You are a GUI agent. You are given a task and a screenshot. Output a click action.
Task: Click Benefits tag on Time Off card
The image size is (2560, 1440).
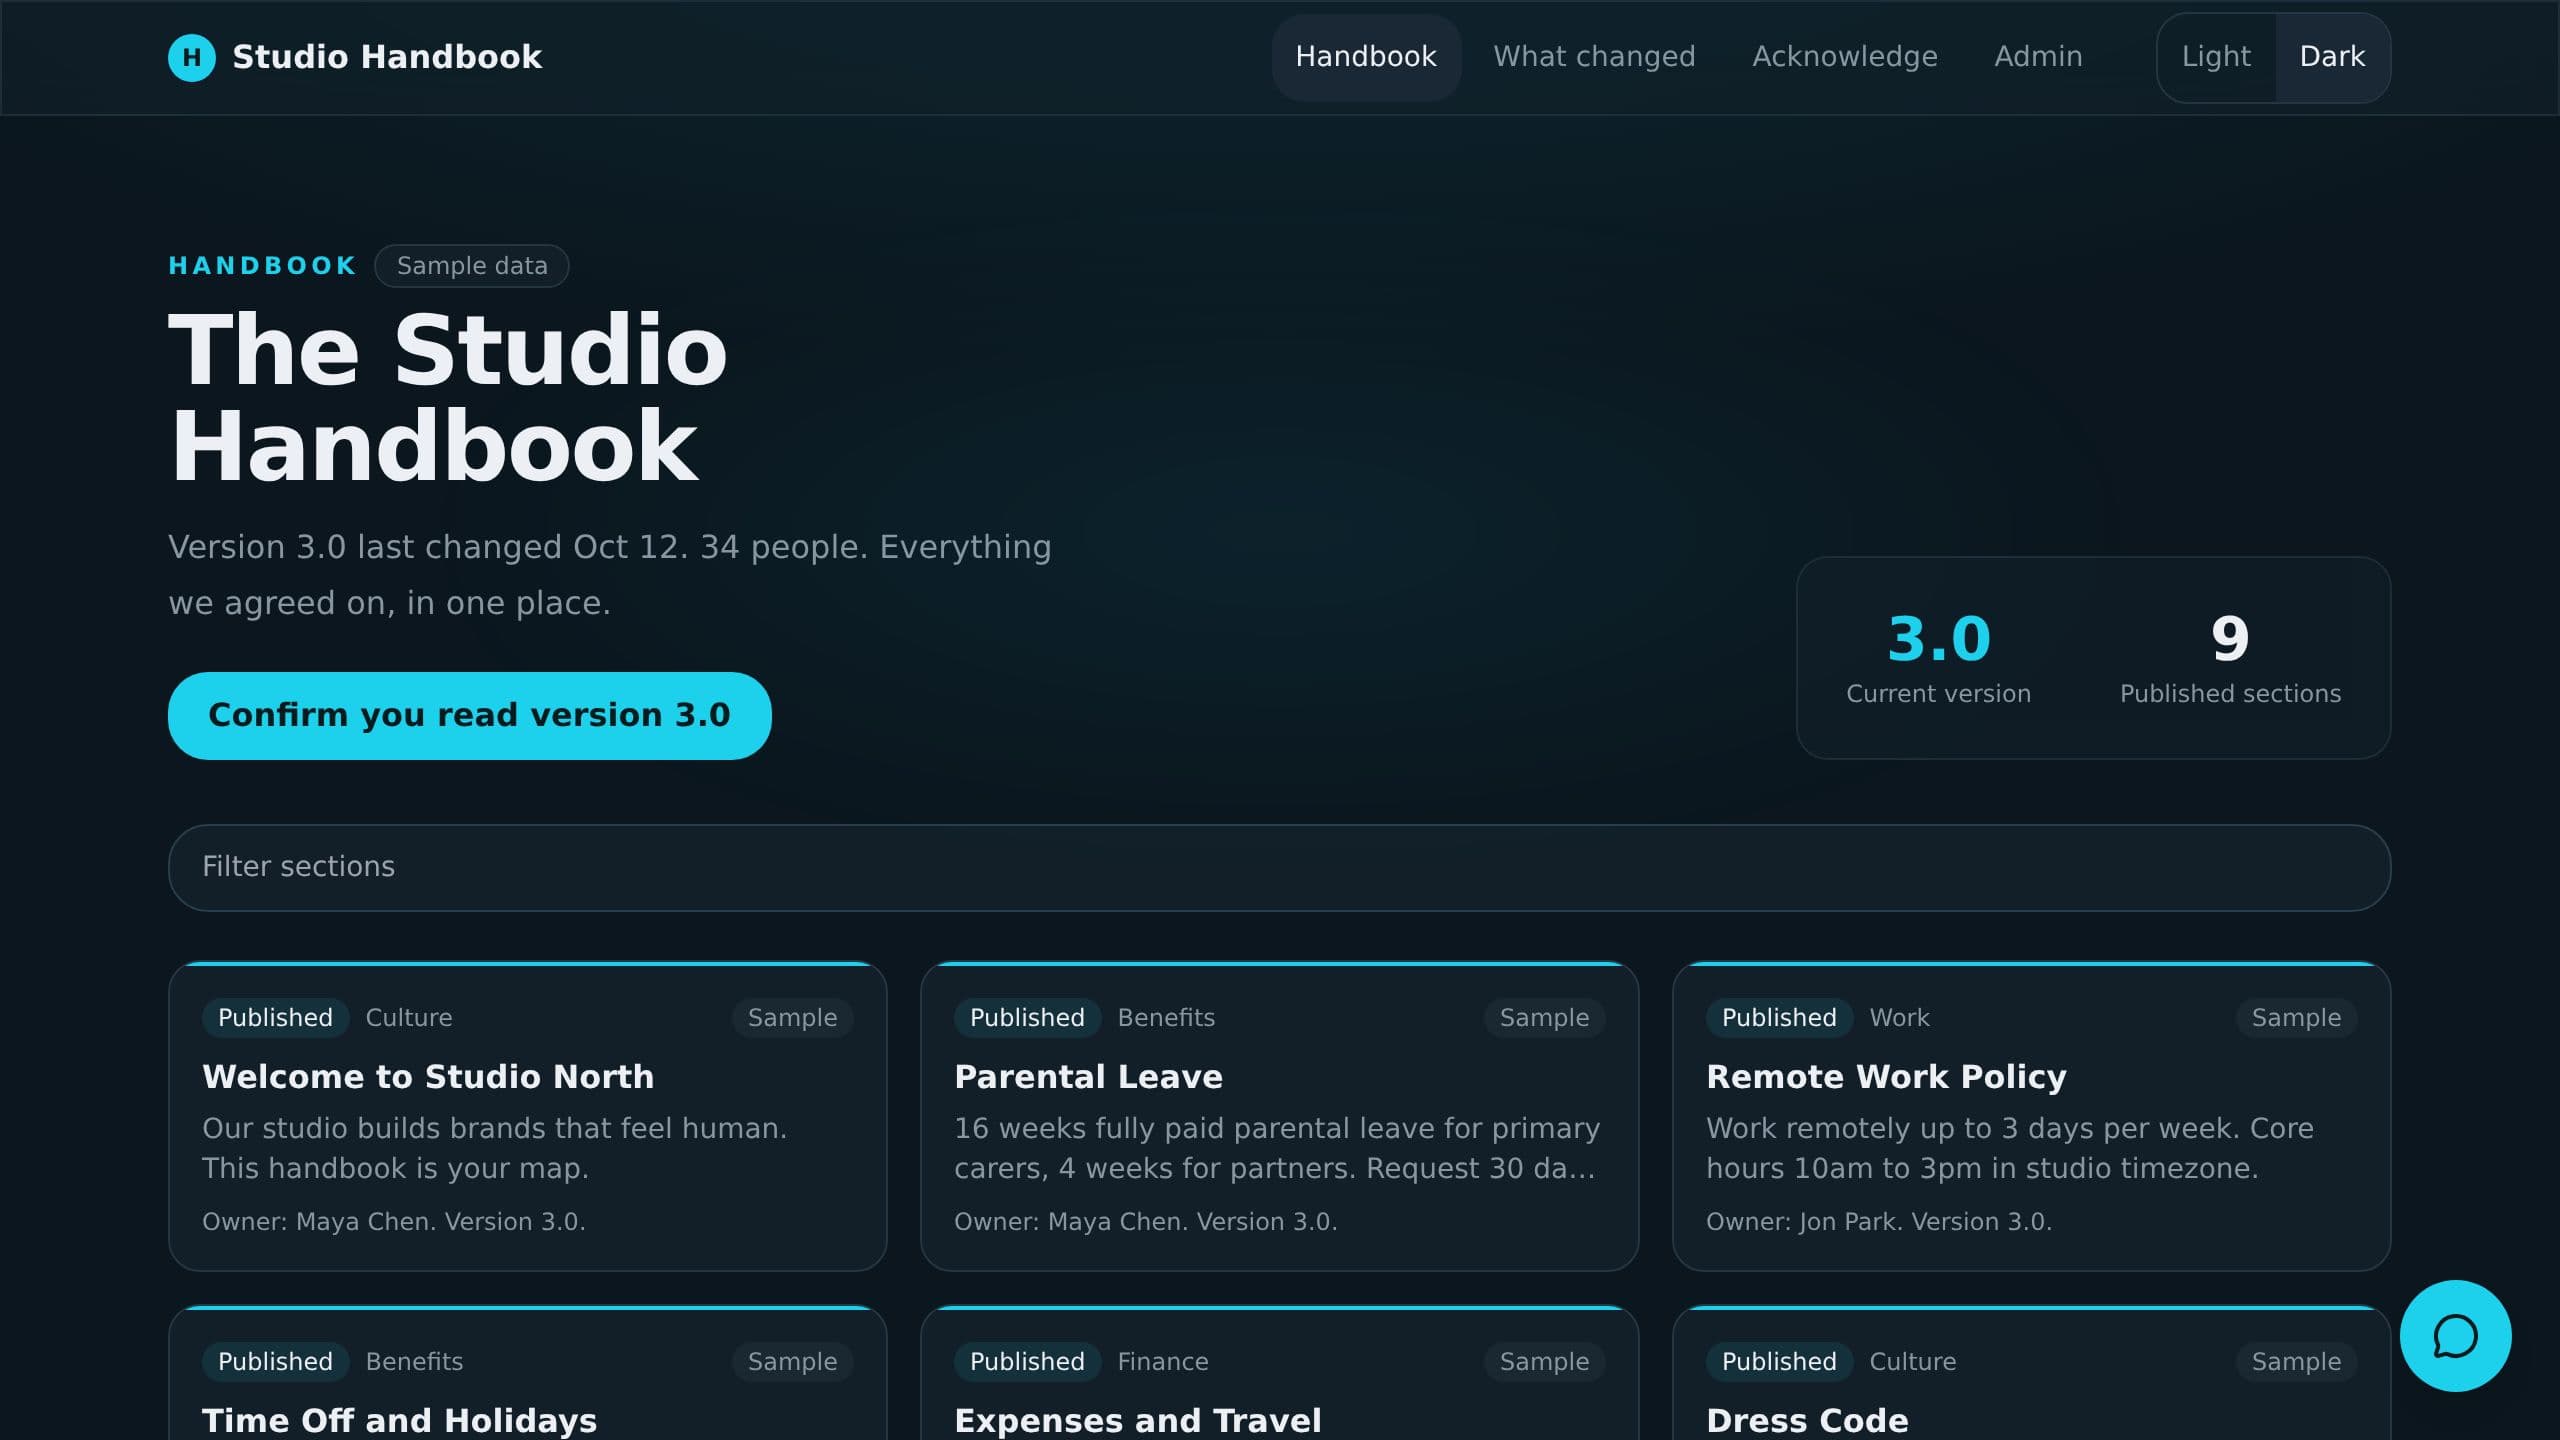tap(414, 1361)
